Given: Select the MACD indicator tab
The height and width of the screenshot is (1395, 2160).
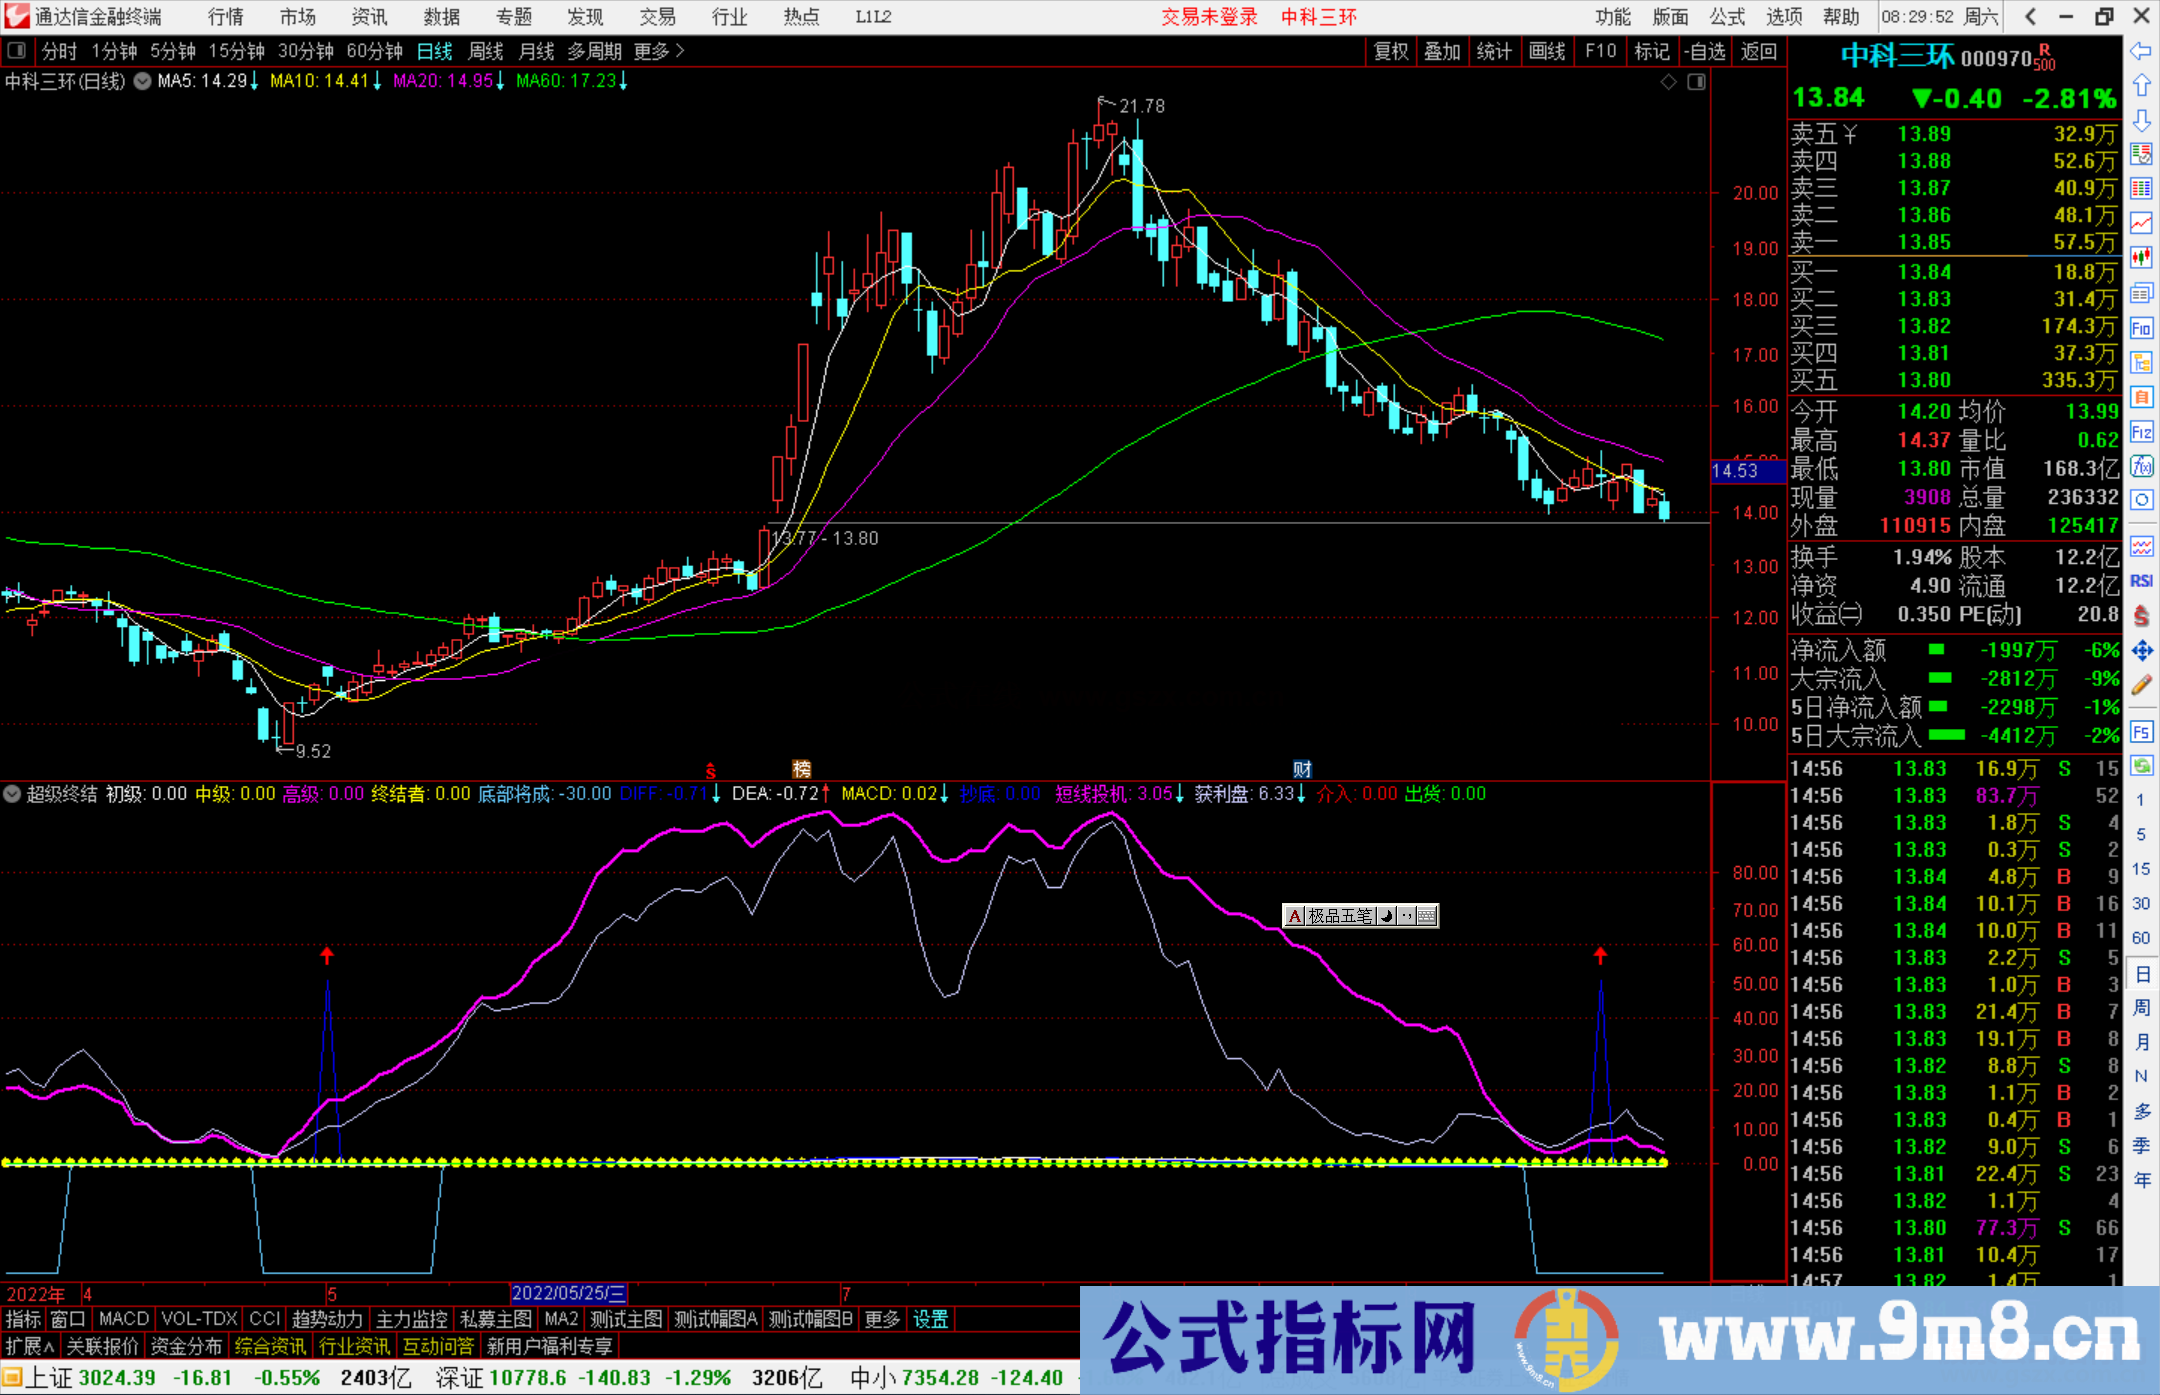Looking at the screenshot, I should pyautogui.click(x=124, y=1319).
